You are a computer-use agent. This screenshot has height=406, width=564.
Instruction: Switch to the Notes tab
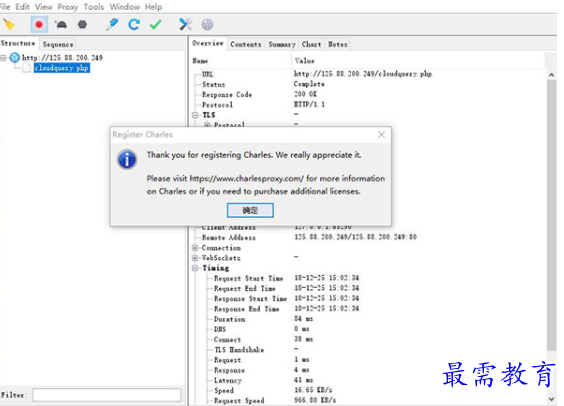pyautogui.click(x=337, y=44)
